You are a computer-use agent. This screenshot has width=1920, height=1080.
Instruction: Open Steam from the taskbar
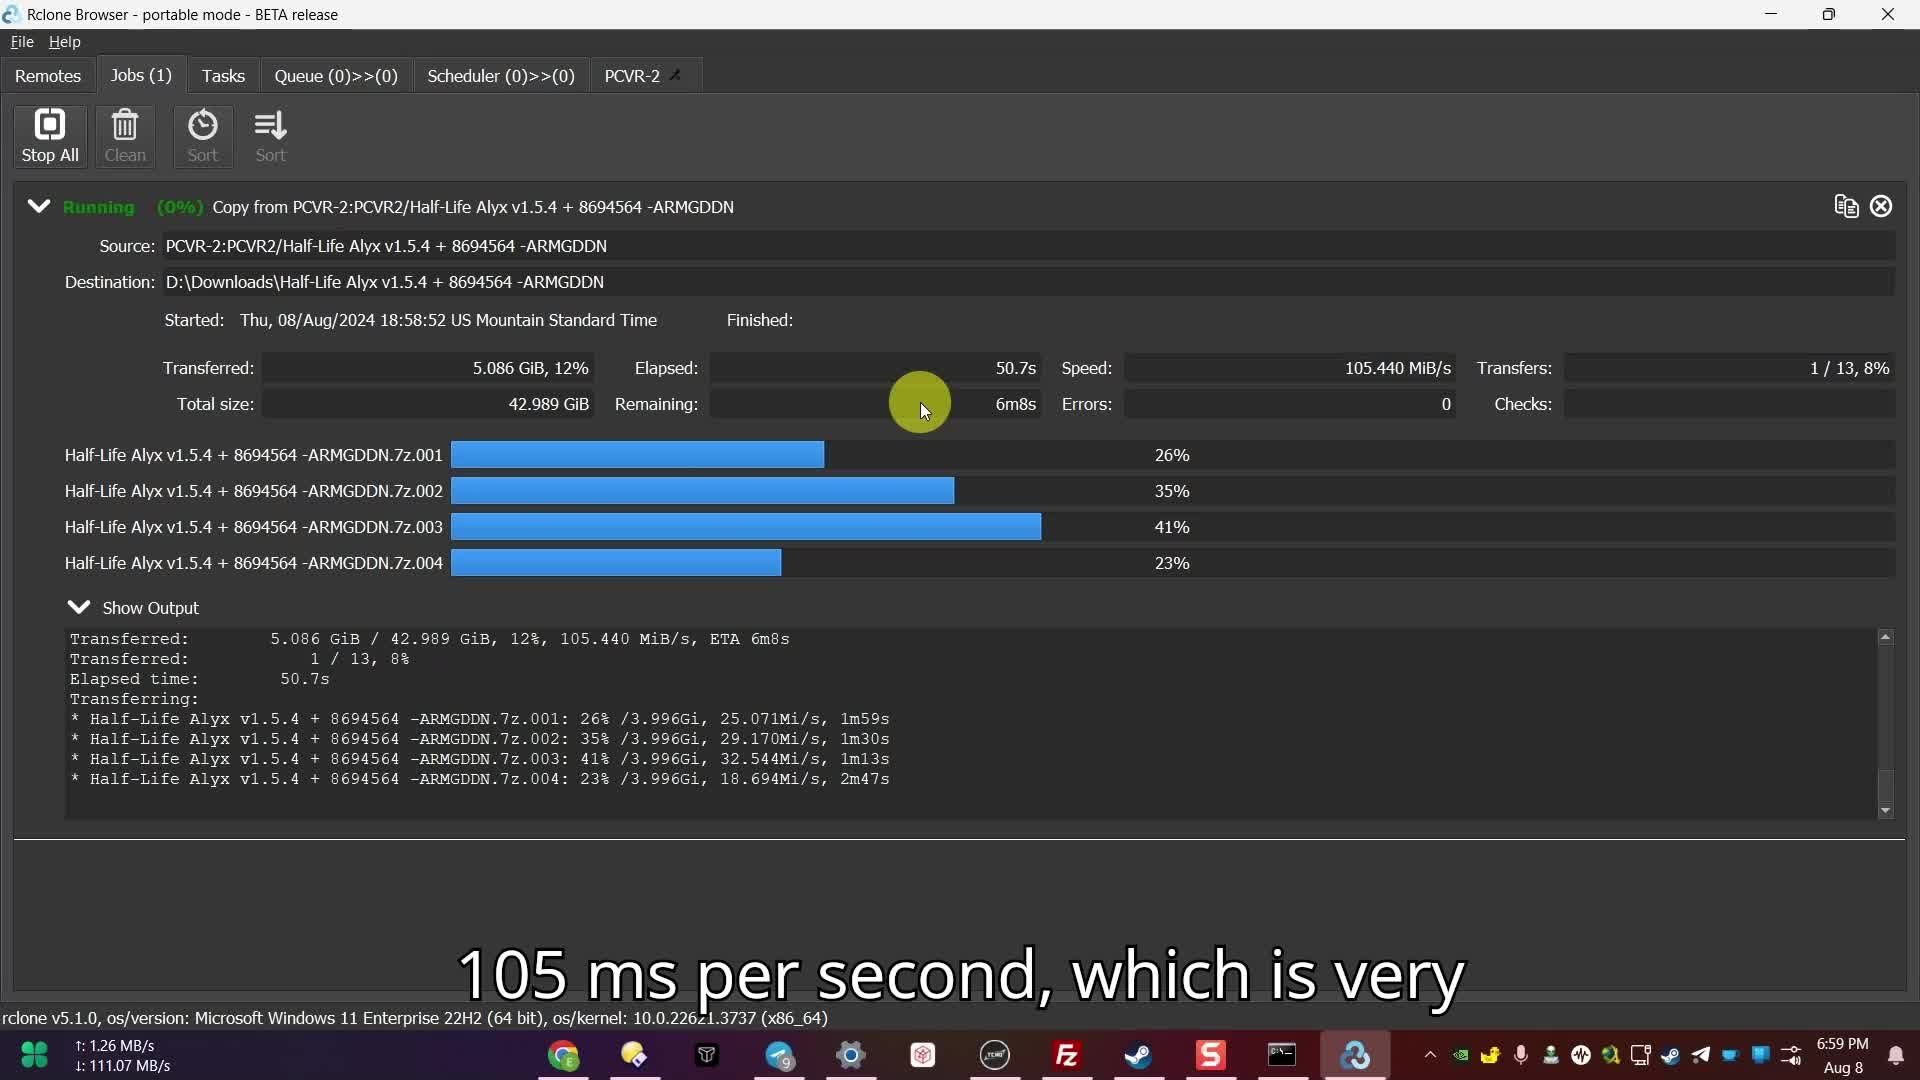[1138, 1055]
